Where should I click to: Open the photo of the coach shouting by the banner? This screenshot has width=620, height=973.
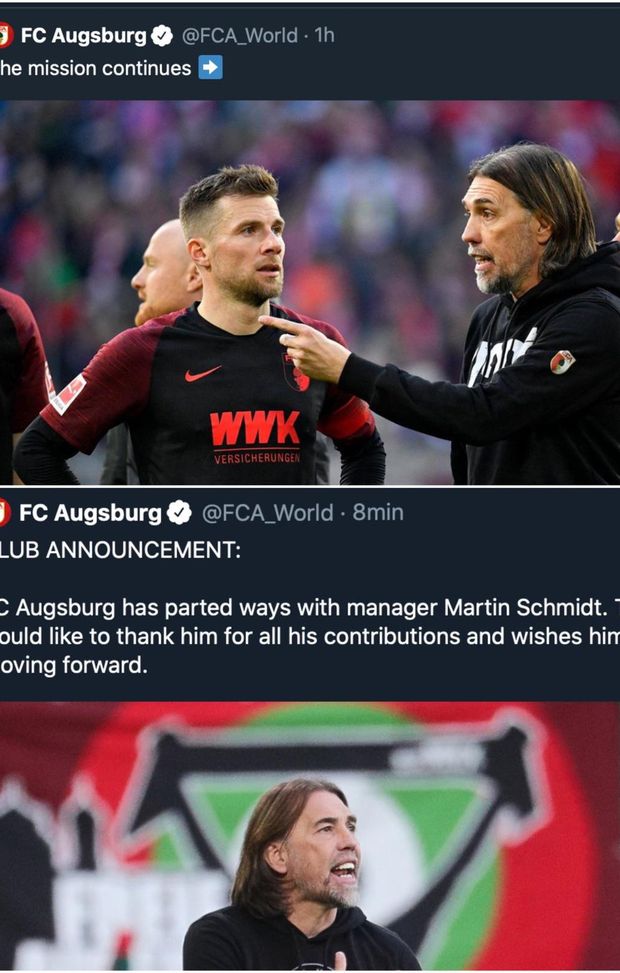tap(310, 836)
